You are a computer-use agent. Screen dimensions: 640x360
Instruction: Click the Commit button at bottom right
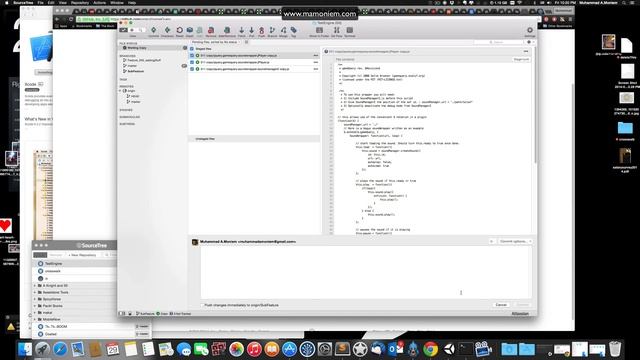pos(522,305)
